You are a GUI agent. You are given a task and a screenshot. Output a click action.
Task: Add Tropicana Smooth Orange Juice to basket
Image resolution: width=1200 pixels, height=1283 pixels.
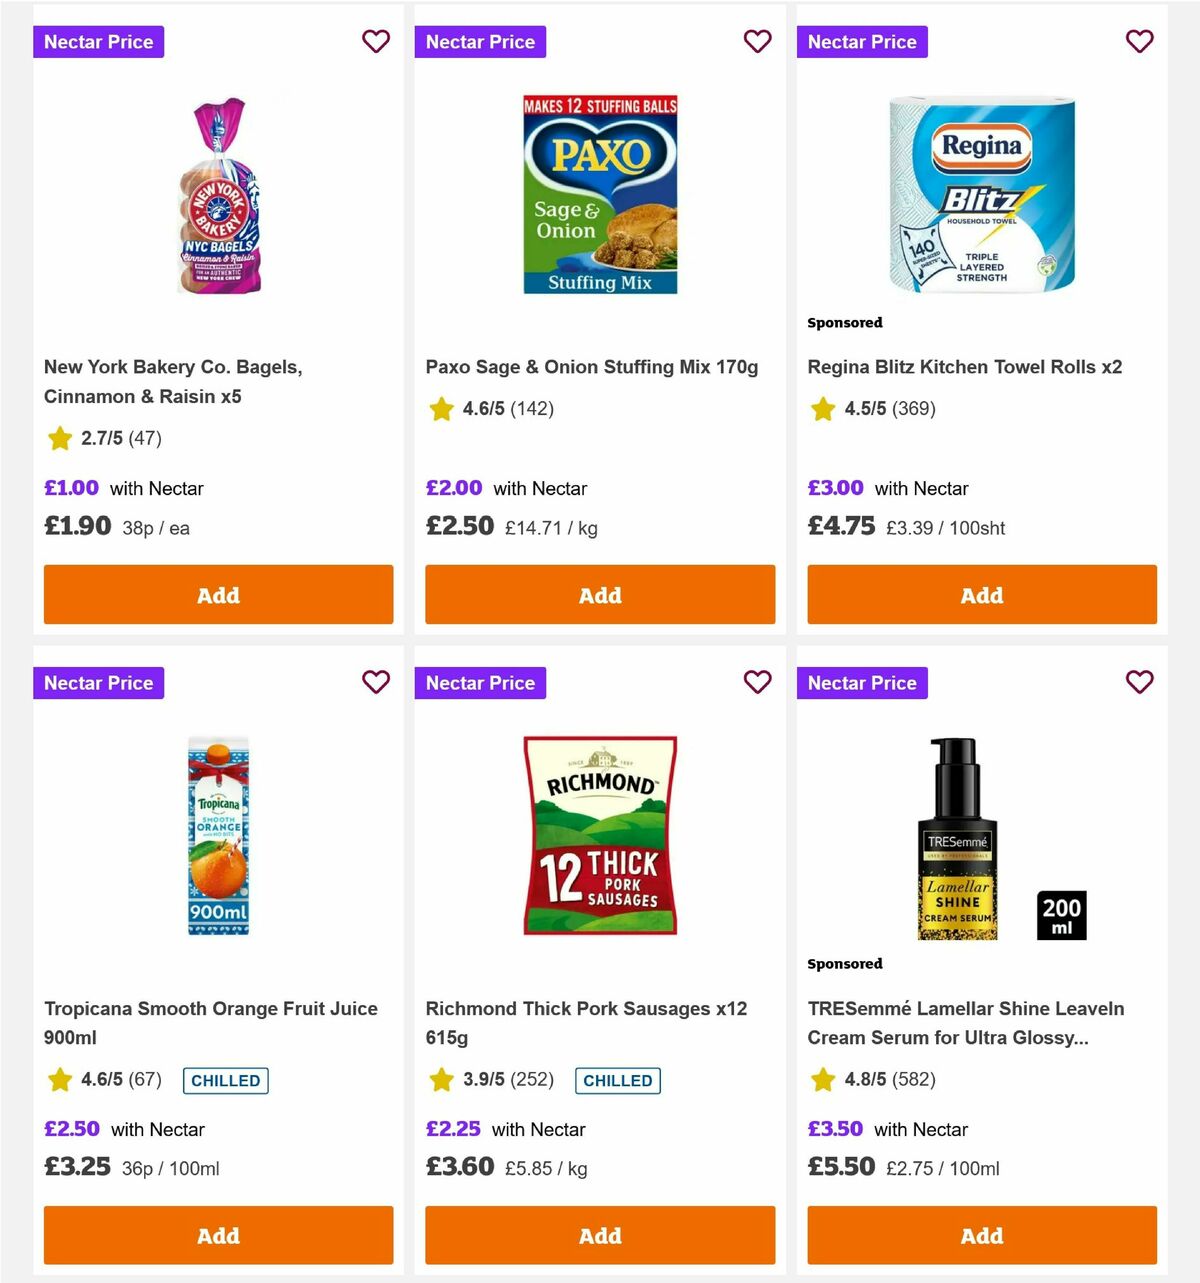218,1235
